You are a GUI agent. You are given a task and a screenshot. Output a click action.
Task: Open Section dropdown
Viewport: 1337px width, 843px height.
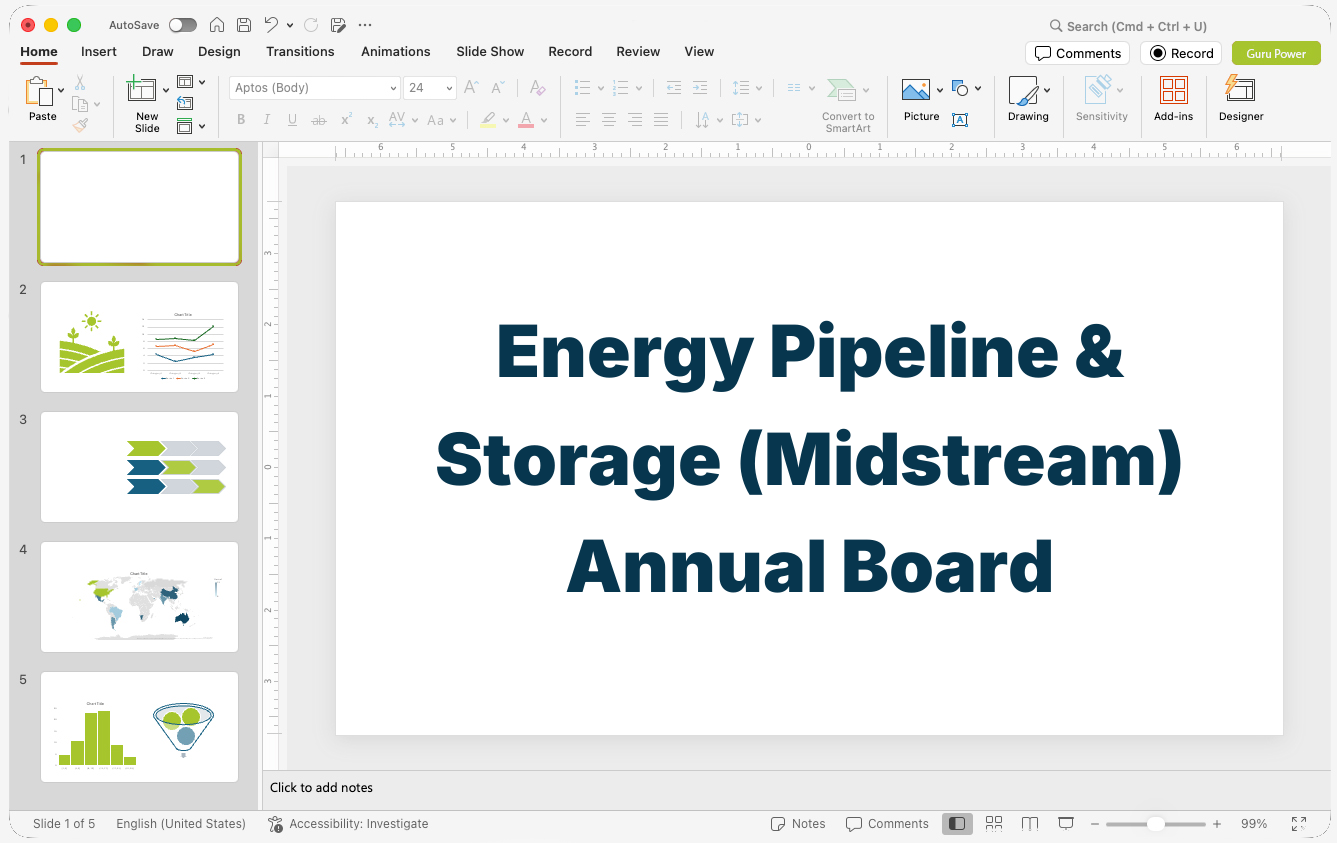191,126
